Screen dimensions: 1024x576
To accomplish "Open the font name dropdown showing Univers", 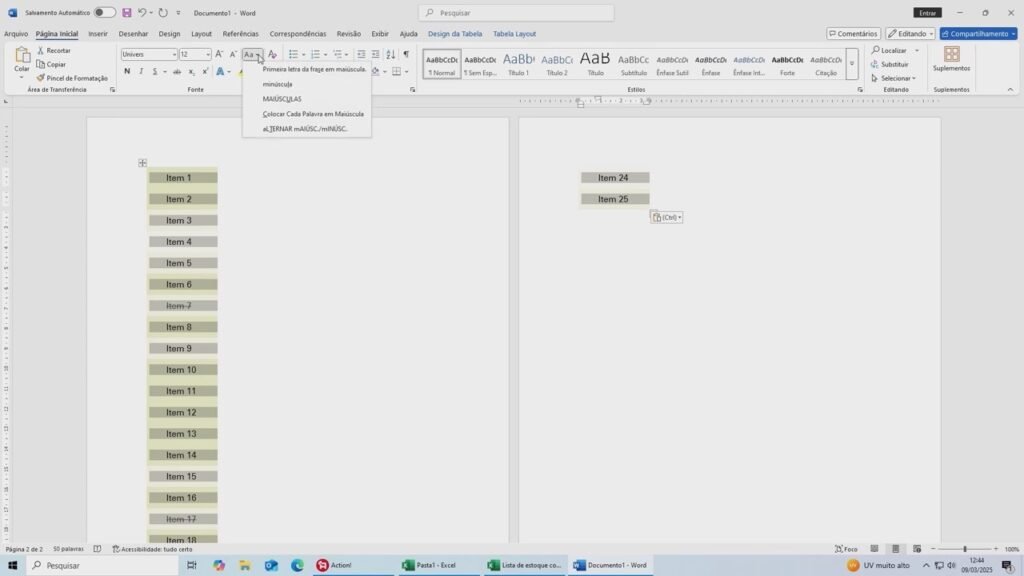I will click(148, 55).
